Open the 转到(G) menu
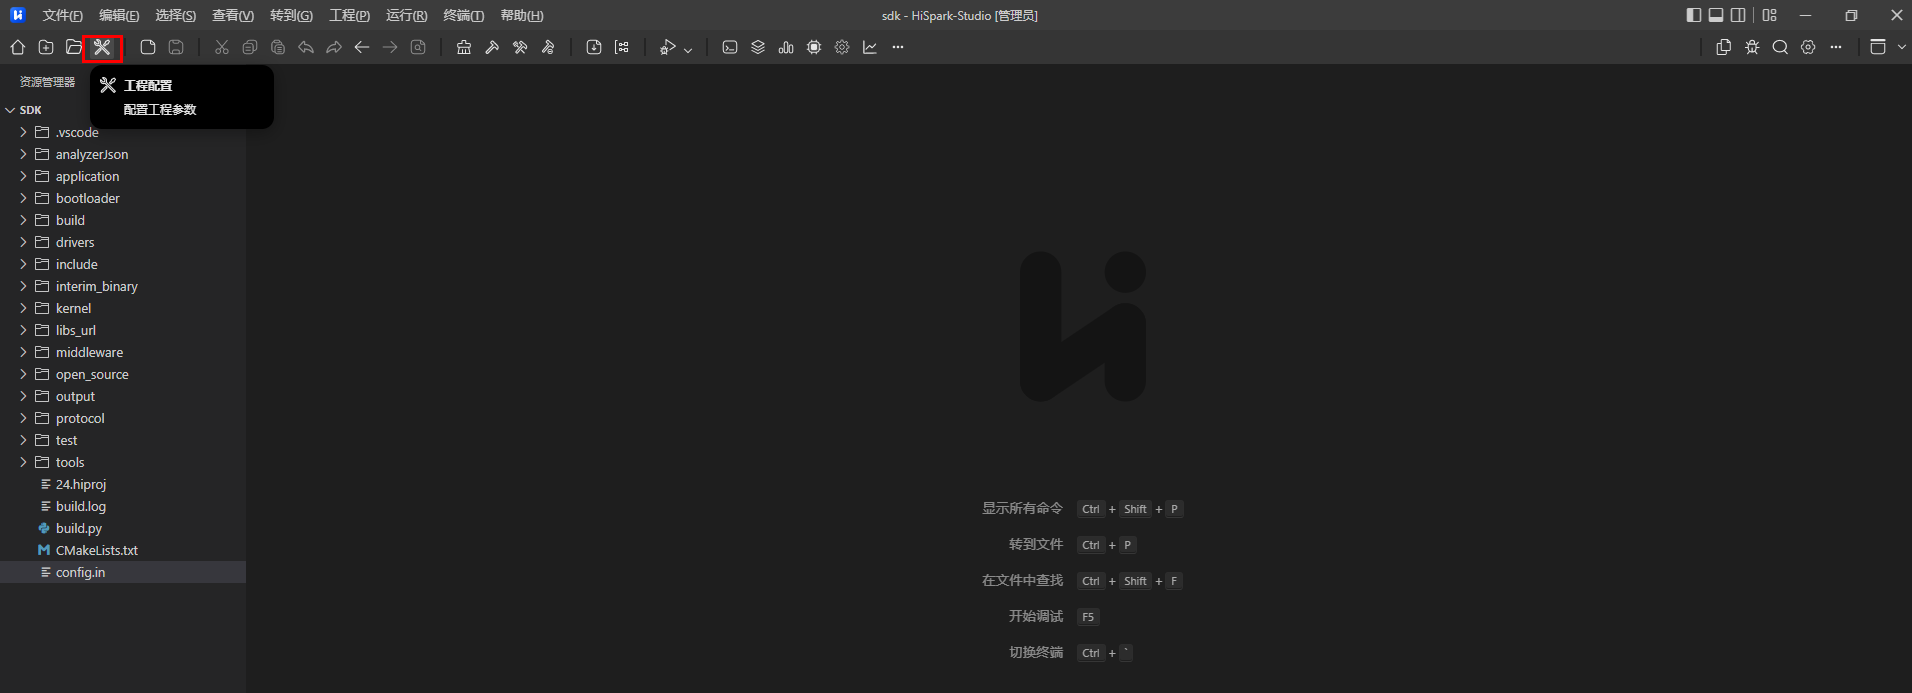 pos(292,15)
